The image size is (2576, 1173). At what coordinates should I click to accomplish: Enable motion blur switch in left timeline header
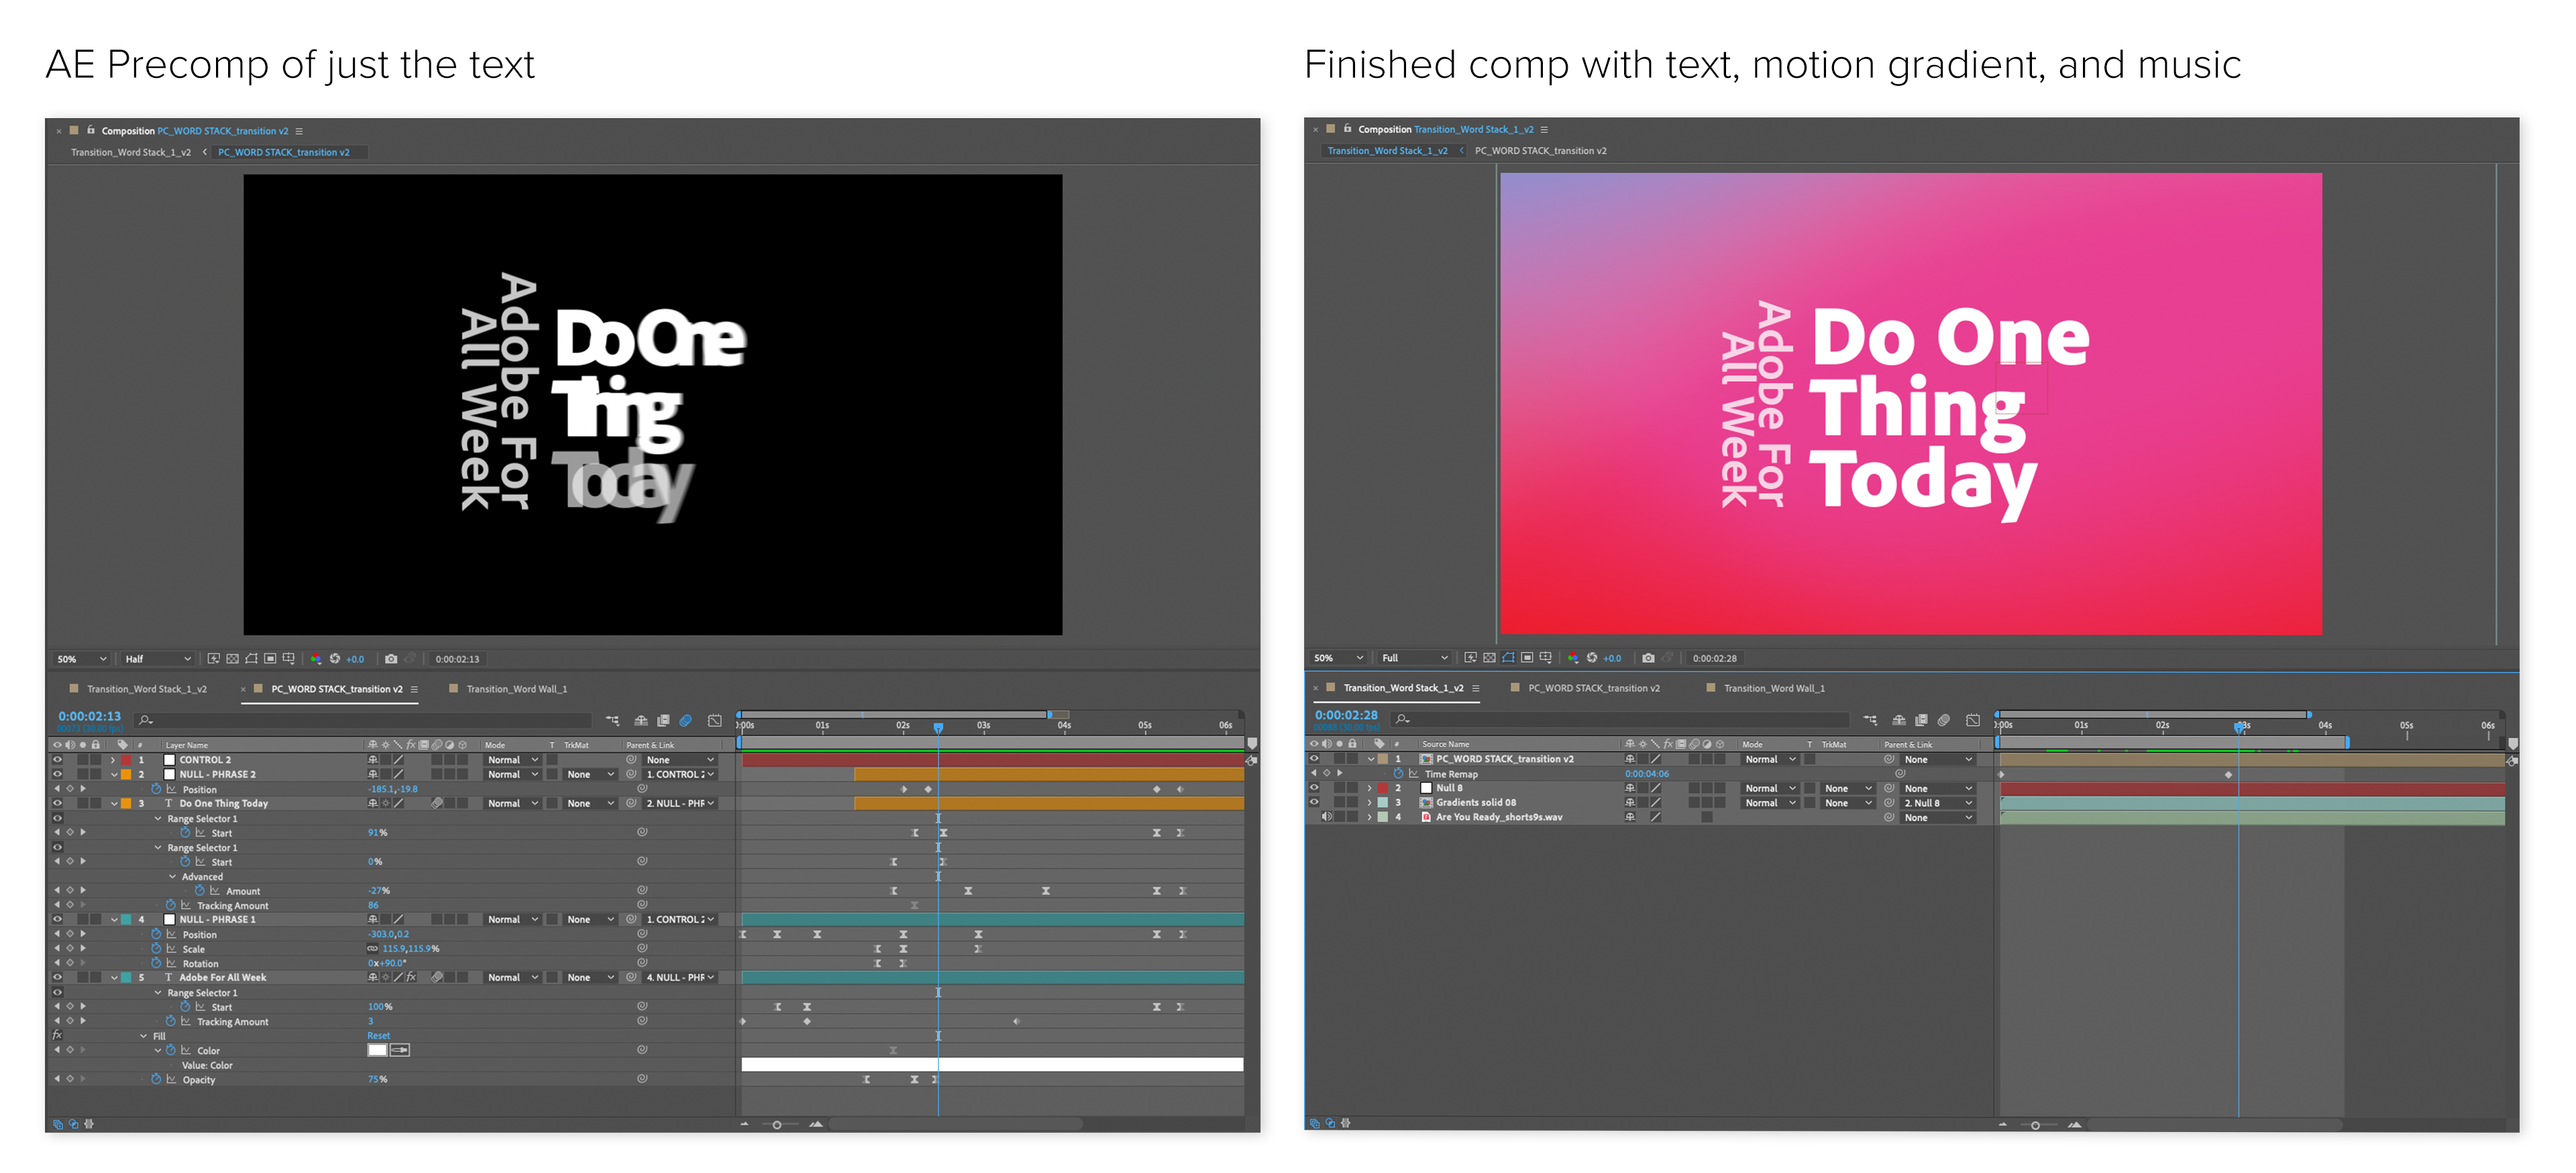(x=686, y=720)
